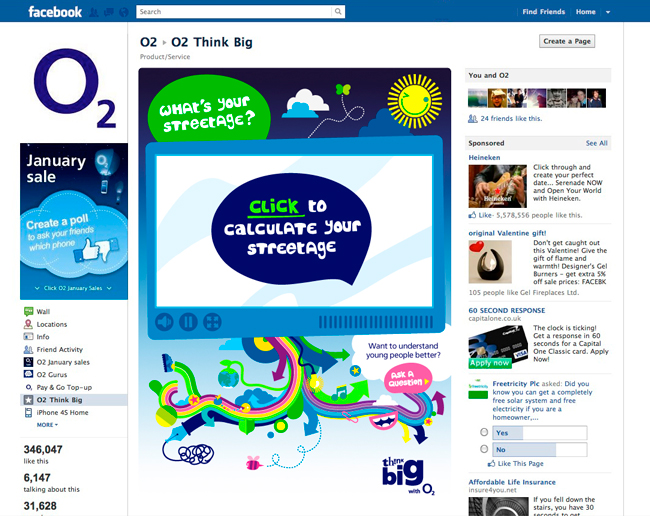650x516 pixels.
Task: Click the Find Friends link
Action: coord(543,12)
